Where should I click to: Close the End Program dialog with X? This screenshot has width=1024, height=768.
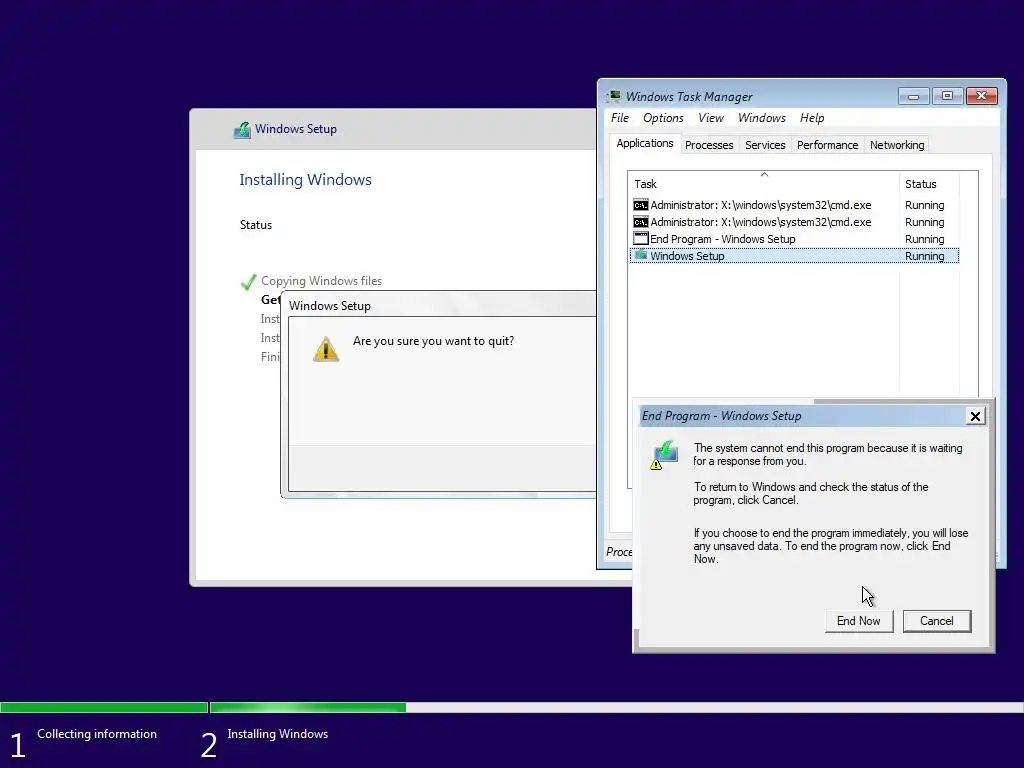tap(975, 416)
